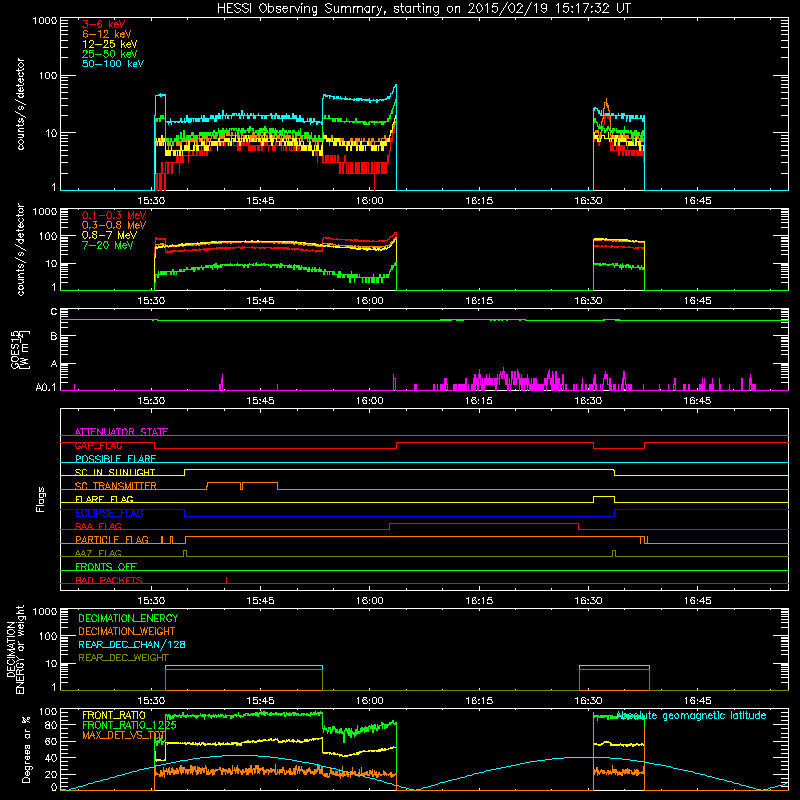Select the SC_IN_SUNLIGHT flag label

point(115,472)
